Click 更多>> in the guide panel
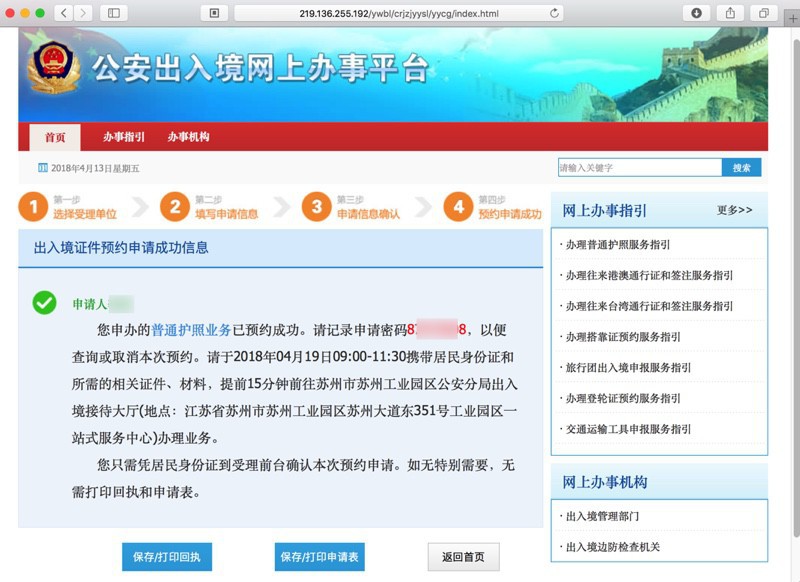The height and width of the screenshot is (582, 800). click(734, 210)
